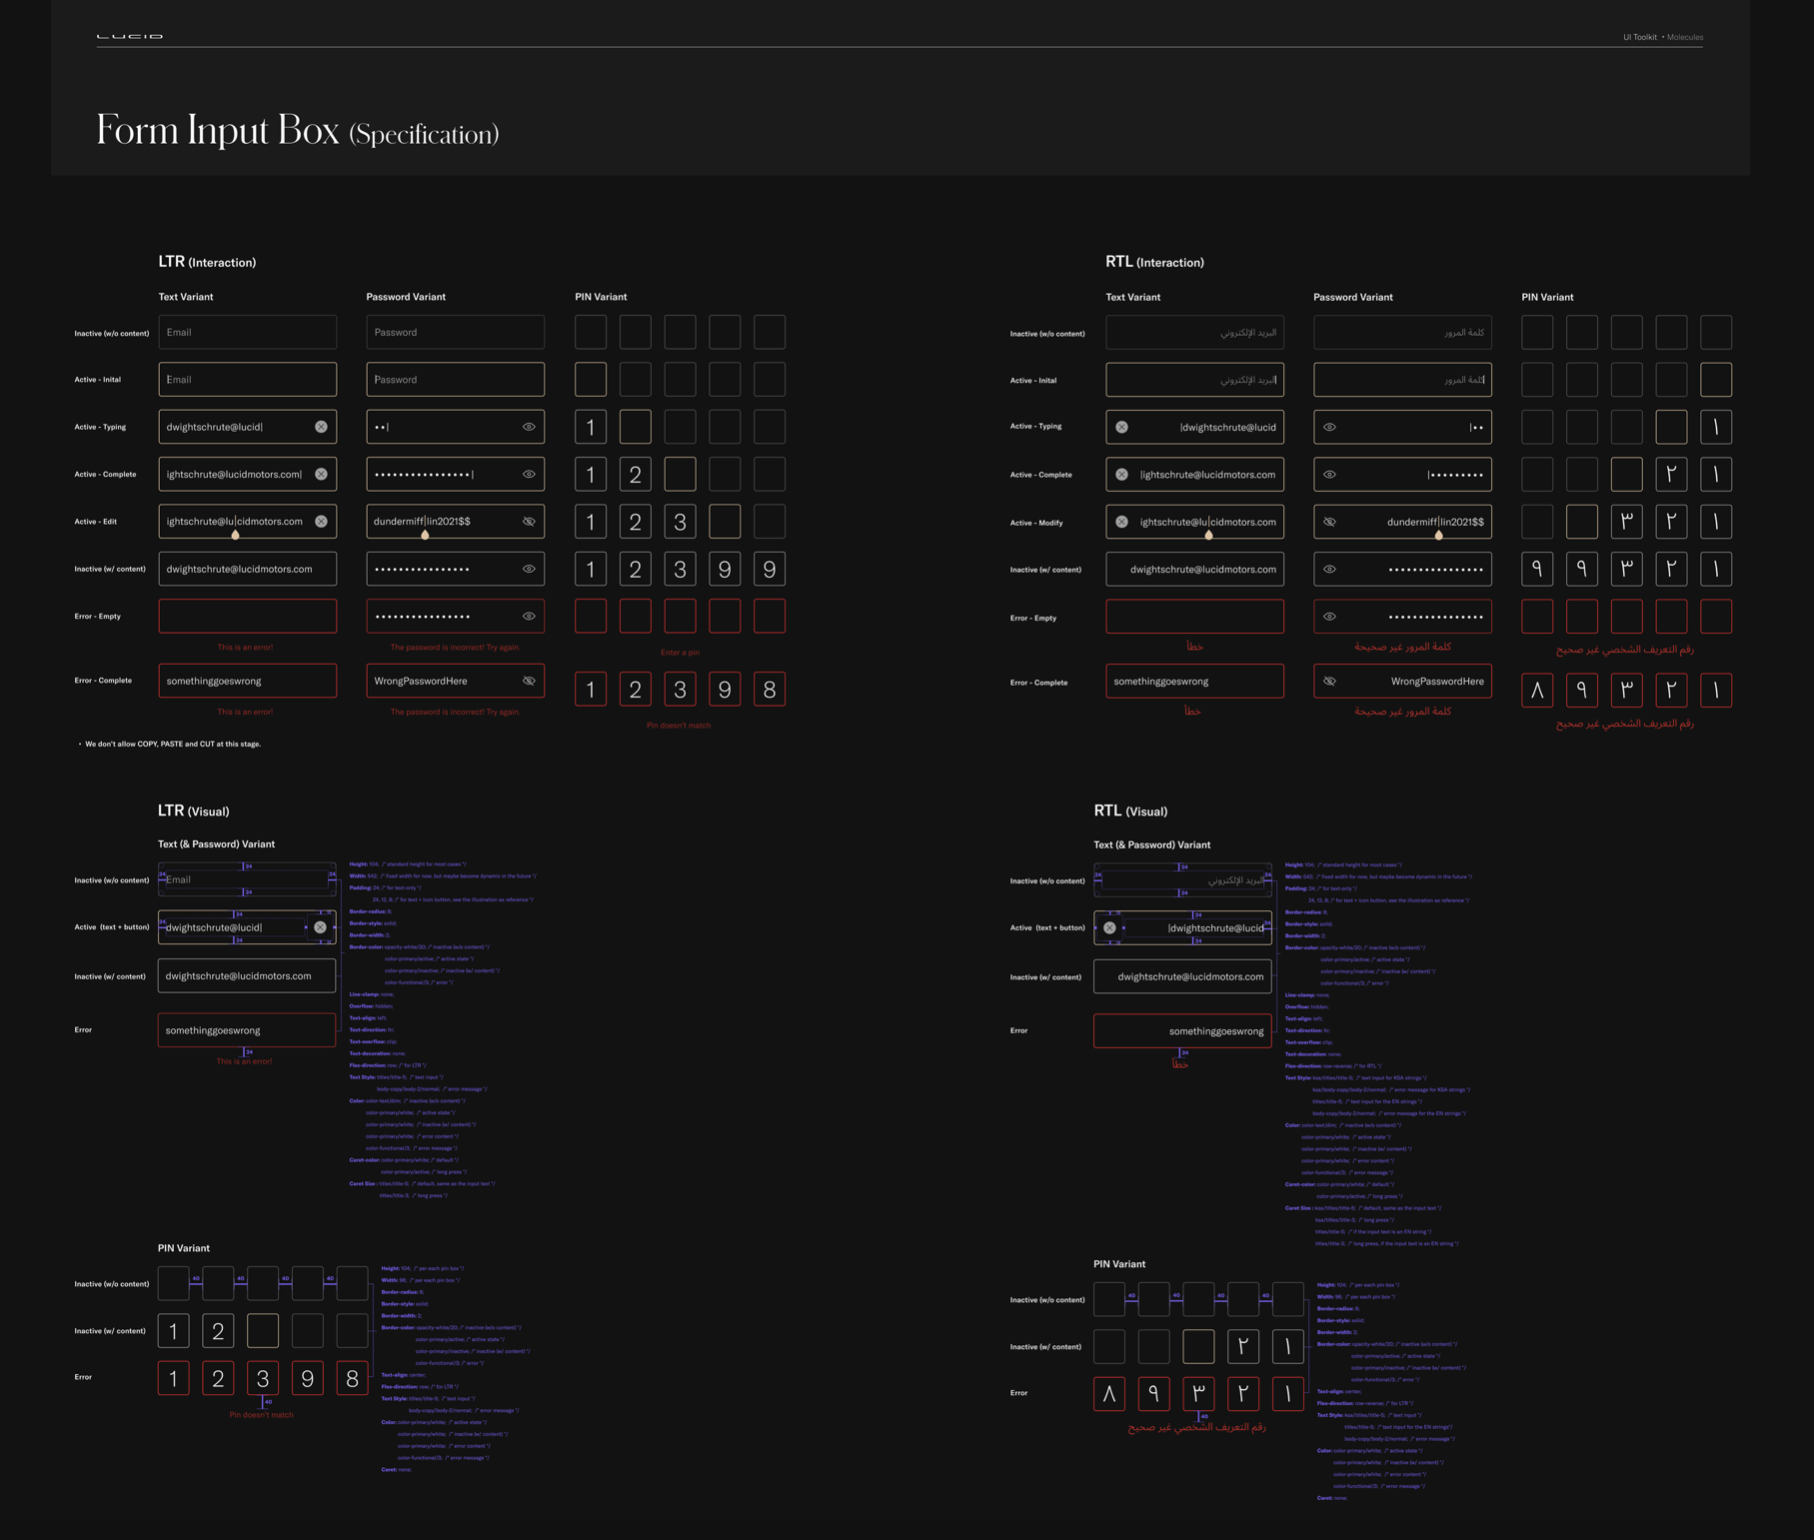Image resolution: width=1814 pixels, height=1540 pixels.
Task: Click 'Enter a pin' error message
Action: point(680,652)
